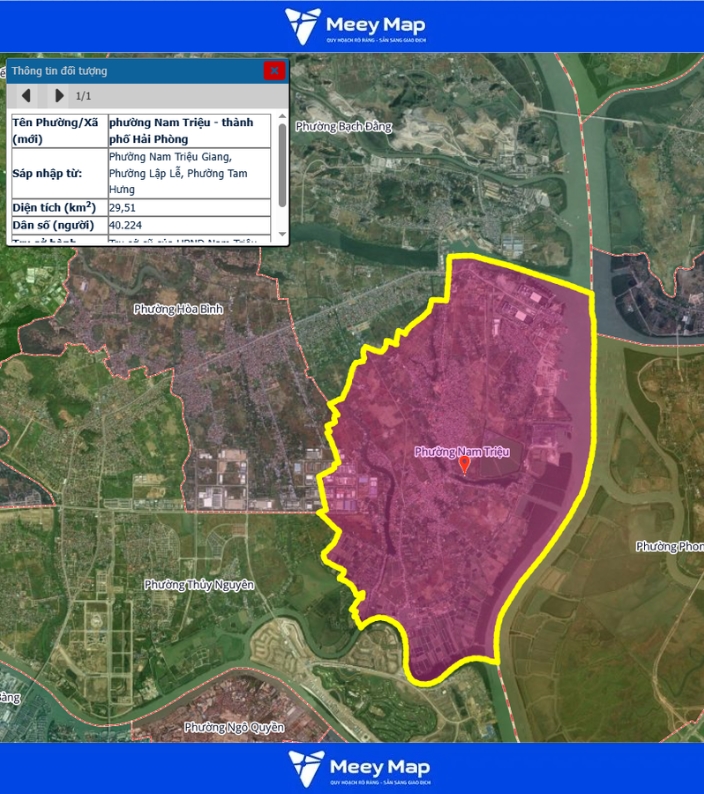The image size is (704, 794).
Task: Click the Dân số value 40.224
Action: [x=126, y=225]
